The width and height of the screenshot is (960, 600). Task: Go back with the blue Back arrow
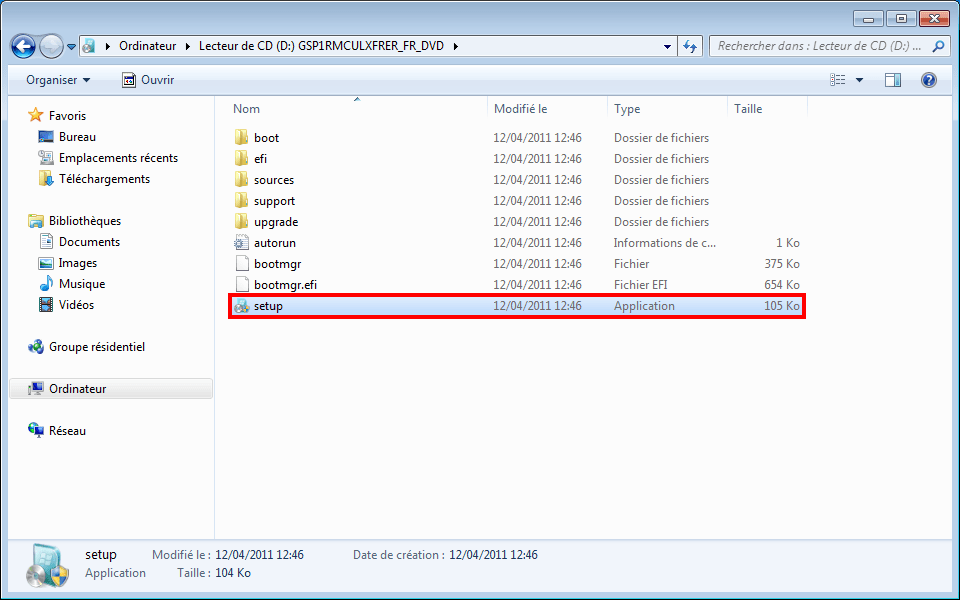coord(23,47)
